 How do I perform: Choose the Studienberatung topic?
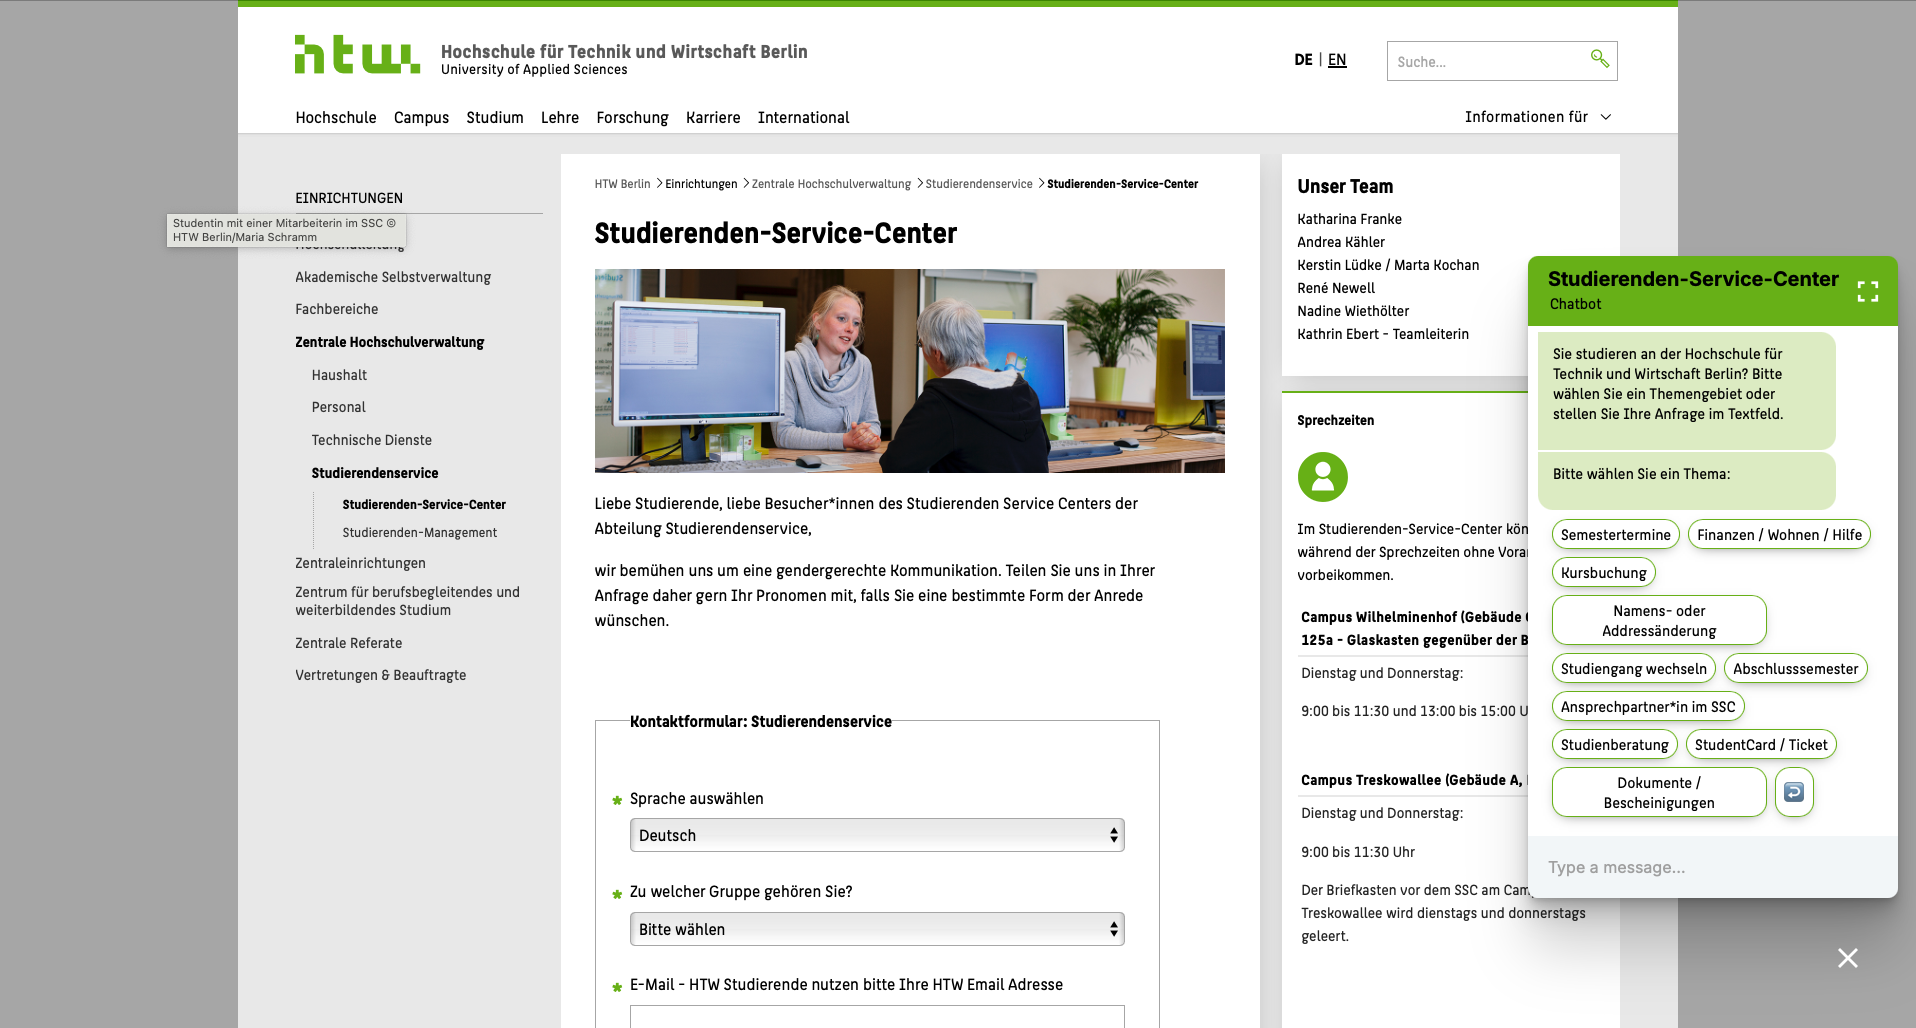point(1614,745)
